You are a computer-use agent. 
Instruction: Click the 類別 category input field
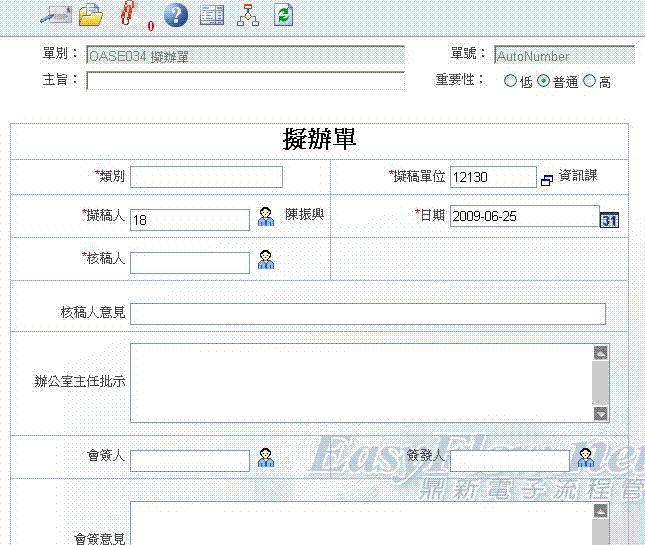206,177
